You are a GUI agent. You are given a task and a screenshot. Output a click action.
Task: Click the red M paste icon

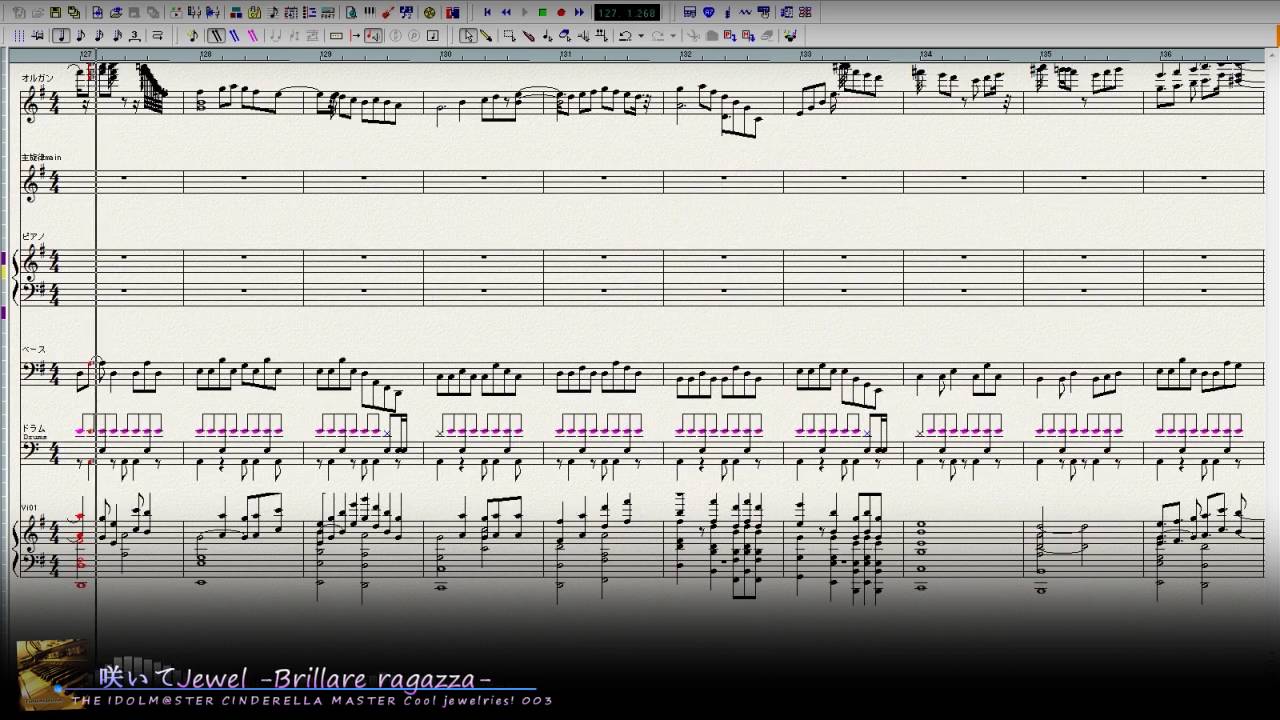[x=749, y=36]
